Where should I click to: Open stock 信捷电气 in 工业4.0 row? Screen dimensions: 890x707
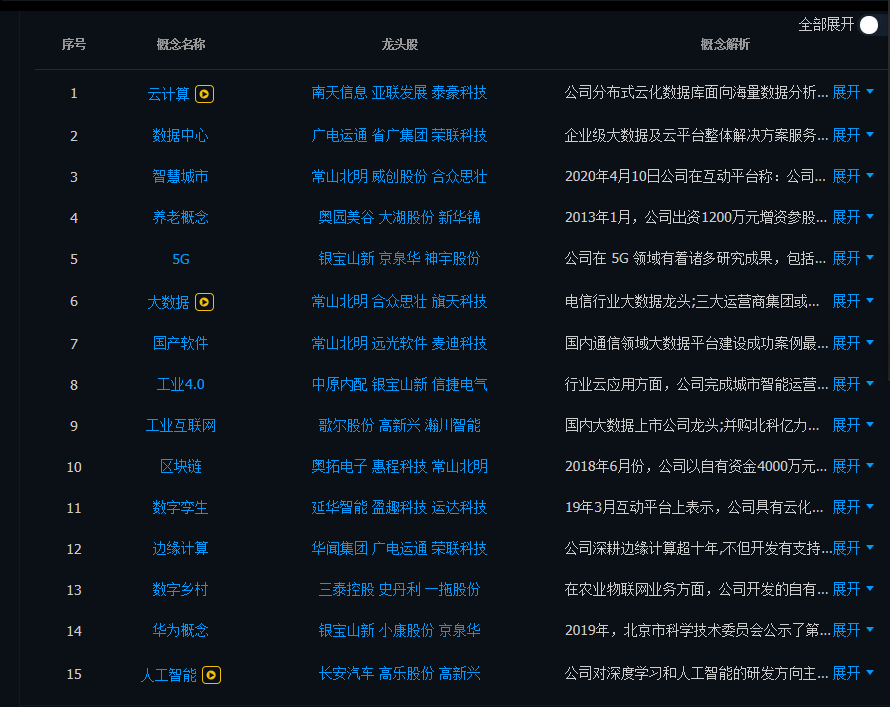point(459,384)
